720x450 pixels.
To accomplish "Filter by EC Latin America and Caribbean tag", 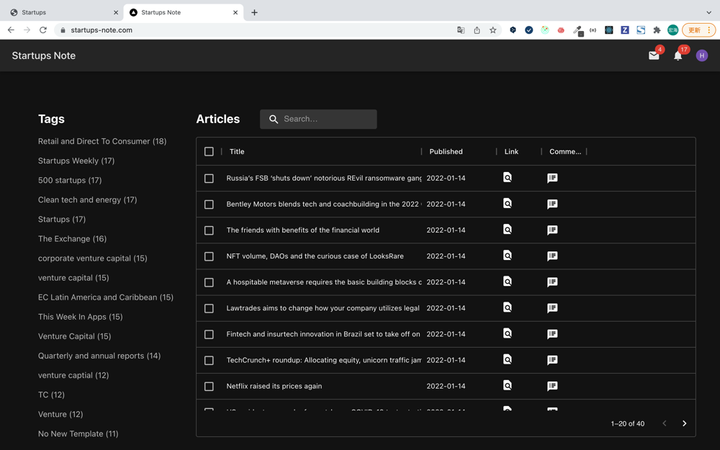I will 106,297.
